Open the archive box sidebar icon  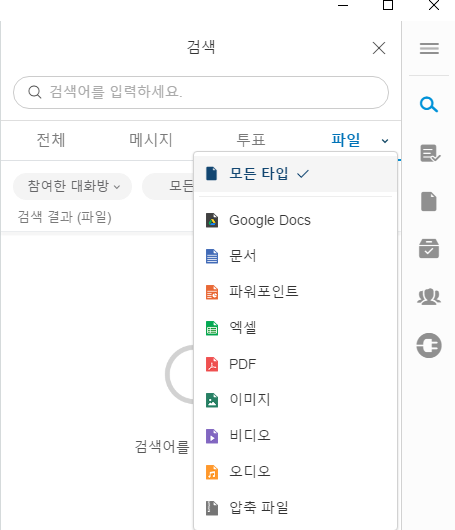tap(429, 248)
